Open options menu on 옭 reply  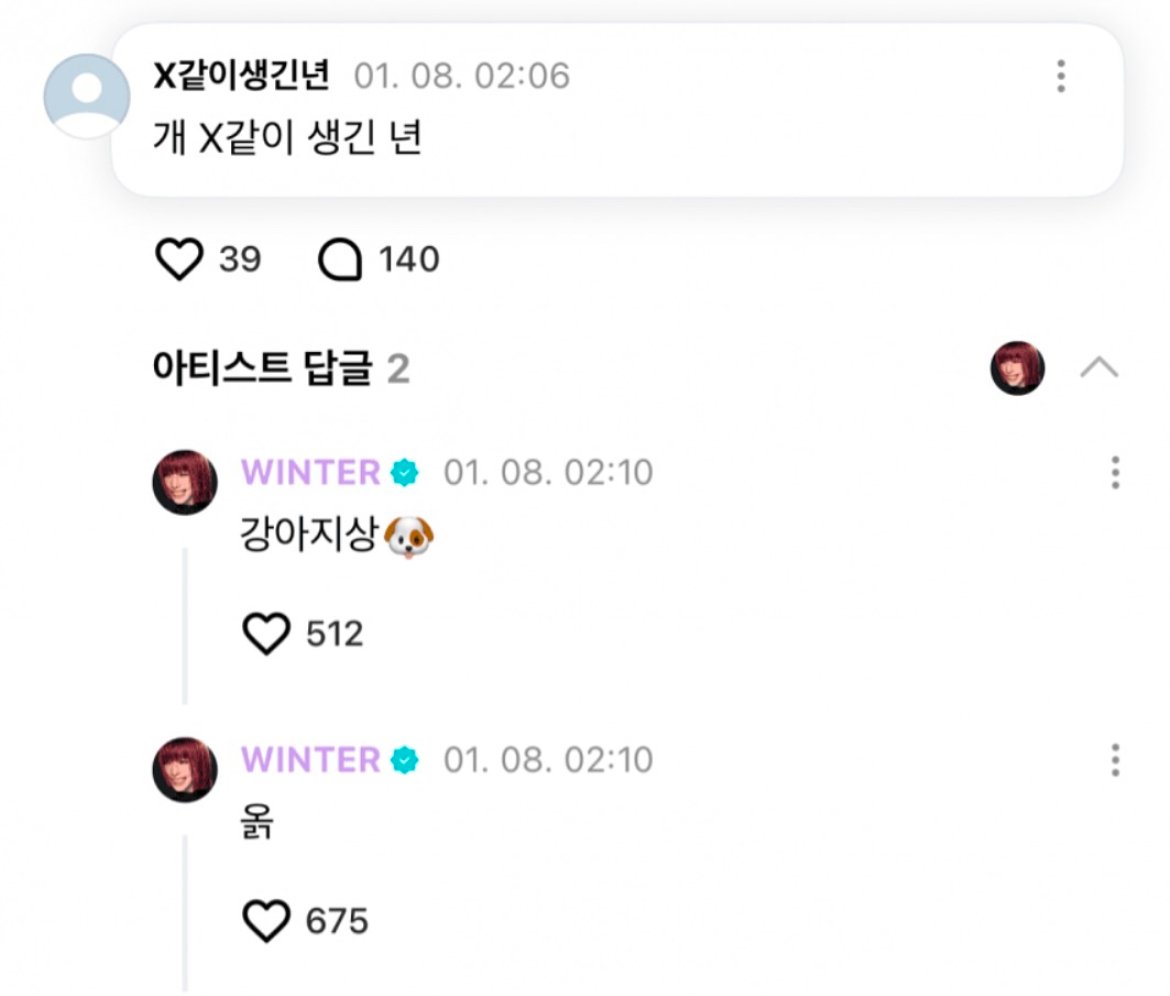pyautogui.click(x=1115, y=759)
